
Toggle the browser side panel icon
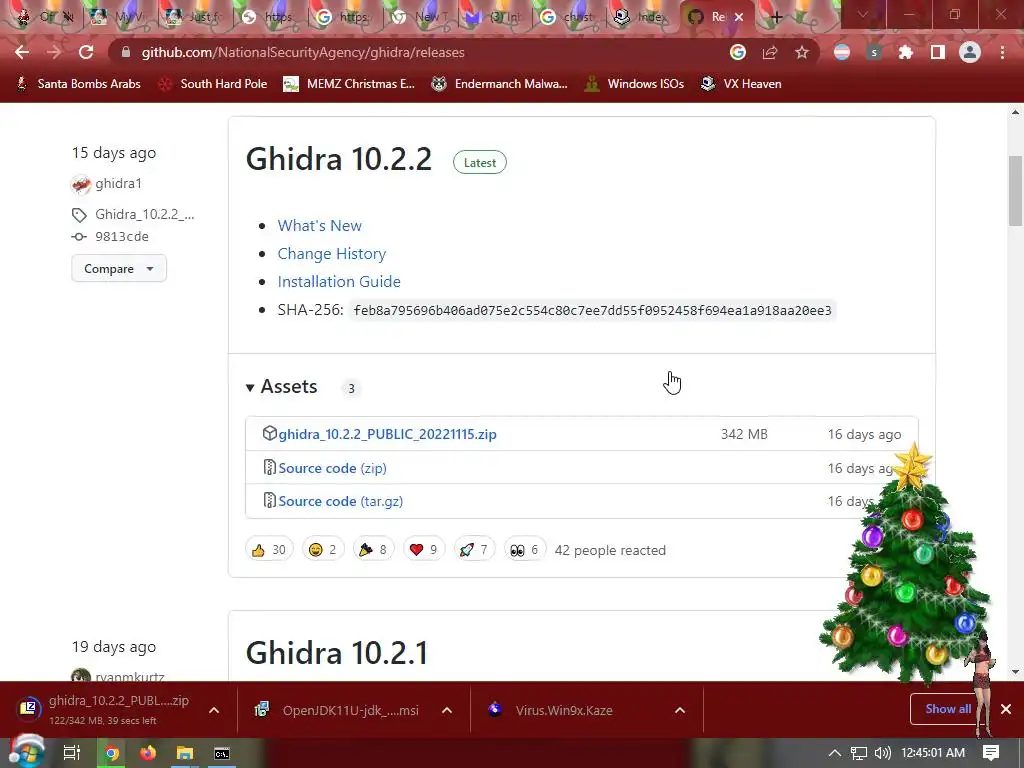938,52
